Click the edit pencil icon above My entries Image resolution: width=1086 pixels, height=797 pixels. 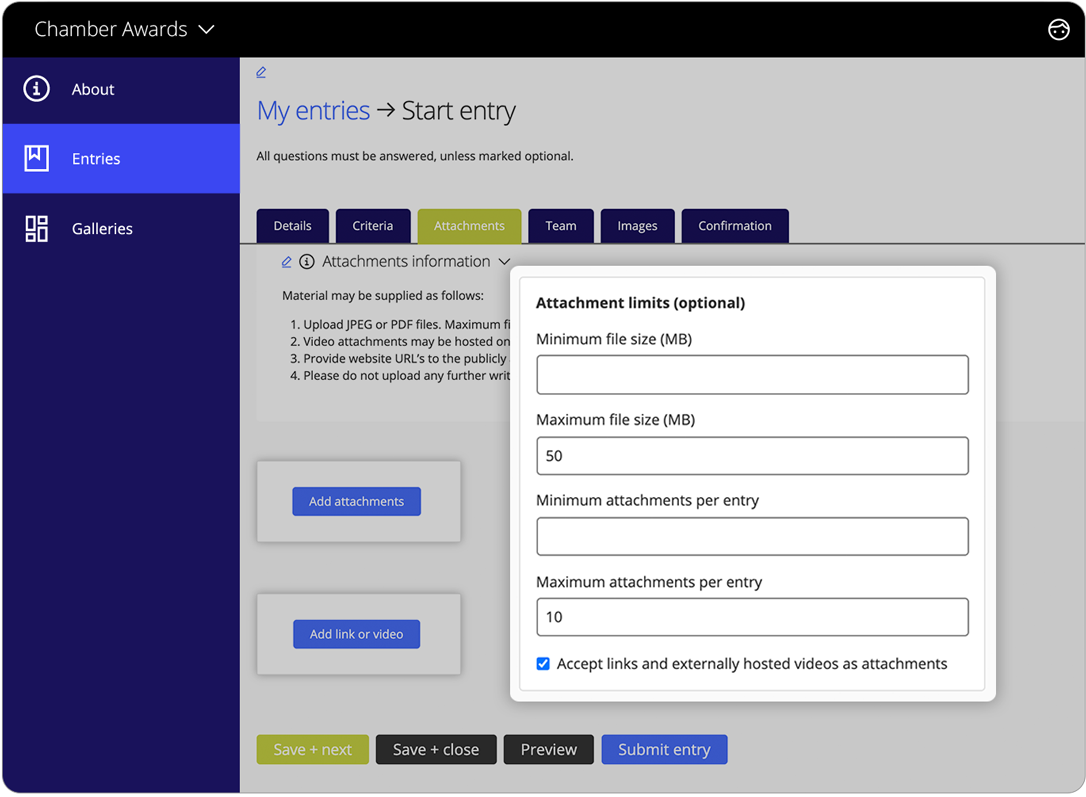coord(261,72)
